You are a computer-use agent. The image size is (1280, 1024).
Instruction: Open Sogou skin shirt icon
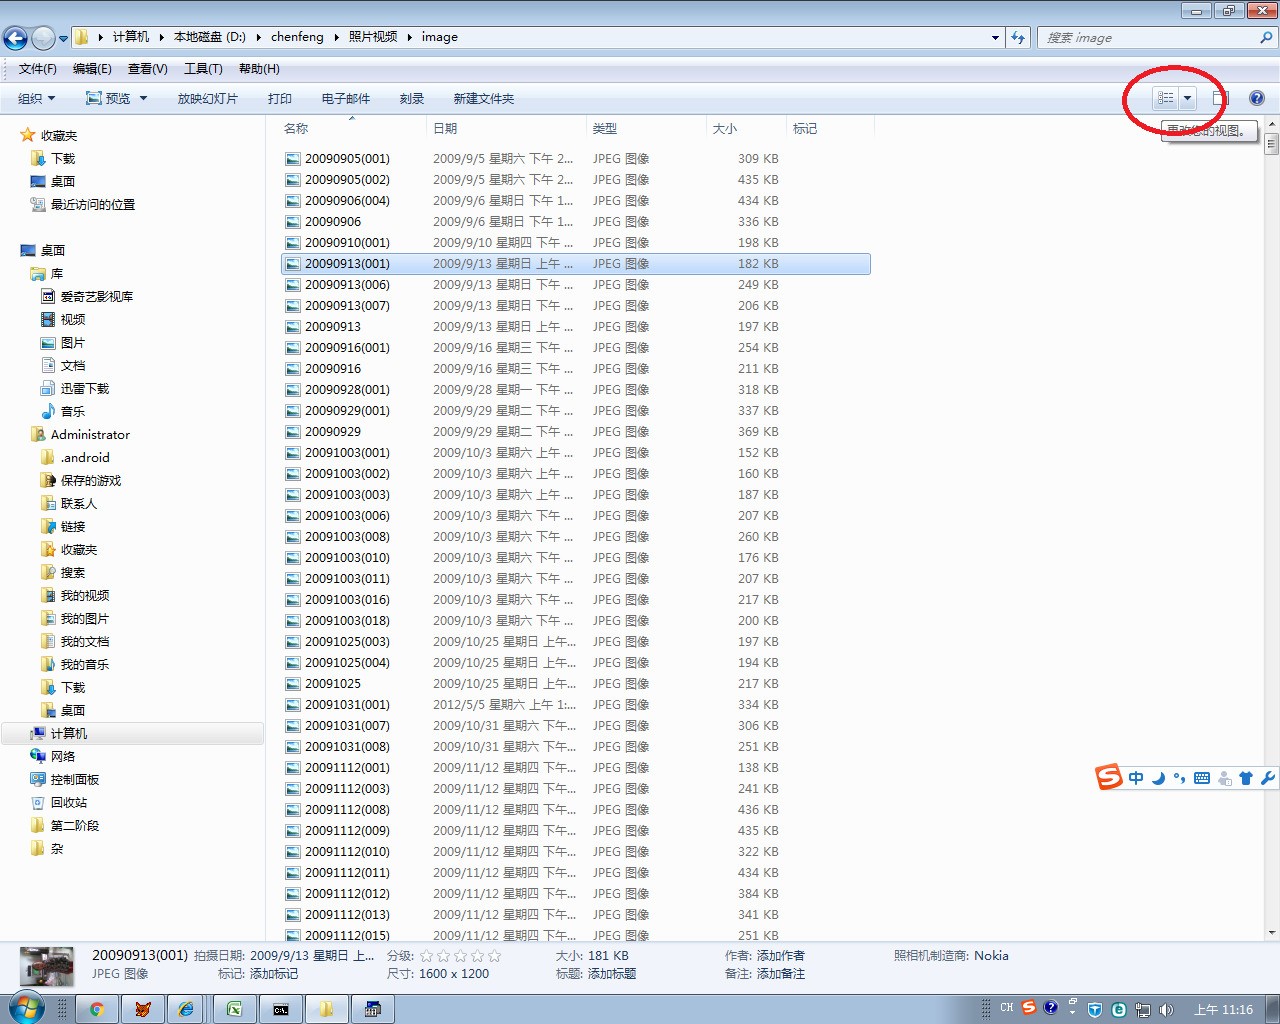click(1246, 778)
